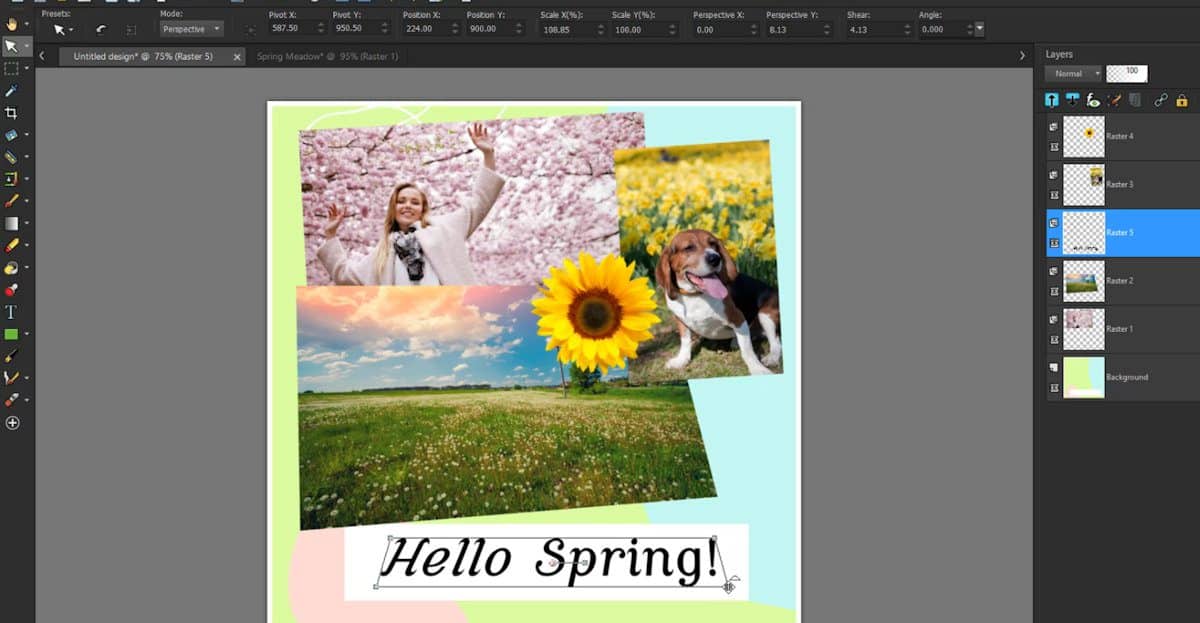The height and width of the screenshot is (623, 1200).
Task: Select the Pick tool in the toolbar
Action: tap(13, 45)
